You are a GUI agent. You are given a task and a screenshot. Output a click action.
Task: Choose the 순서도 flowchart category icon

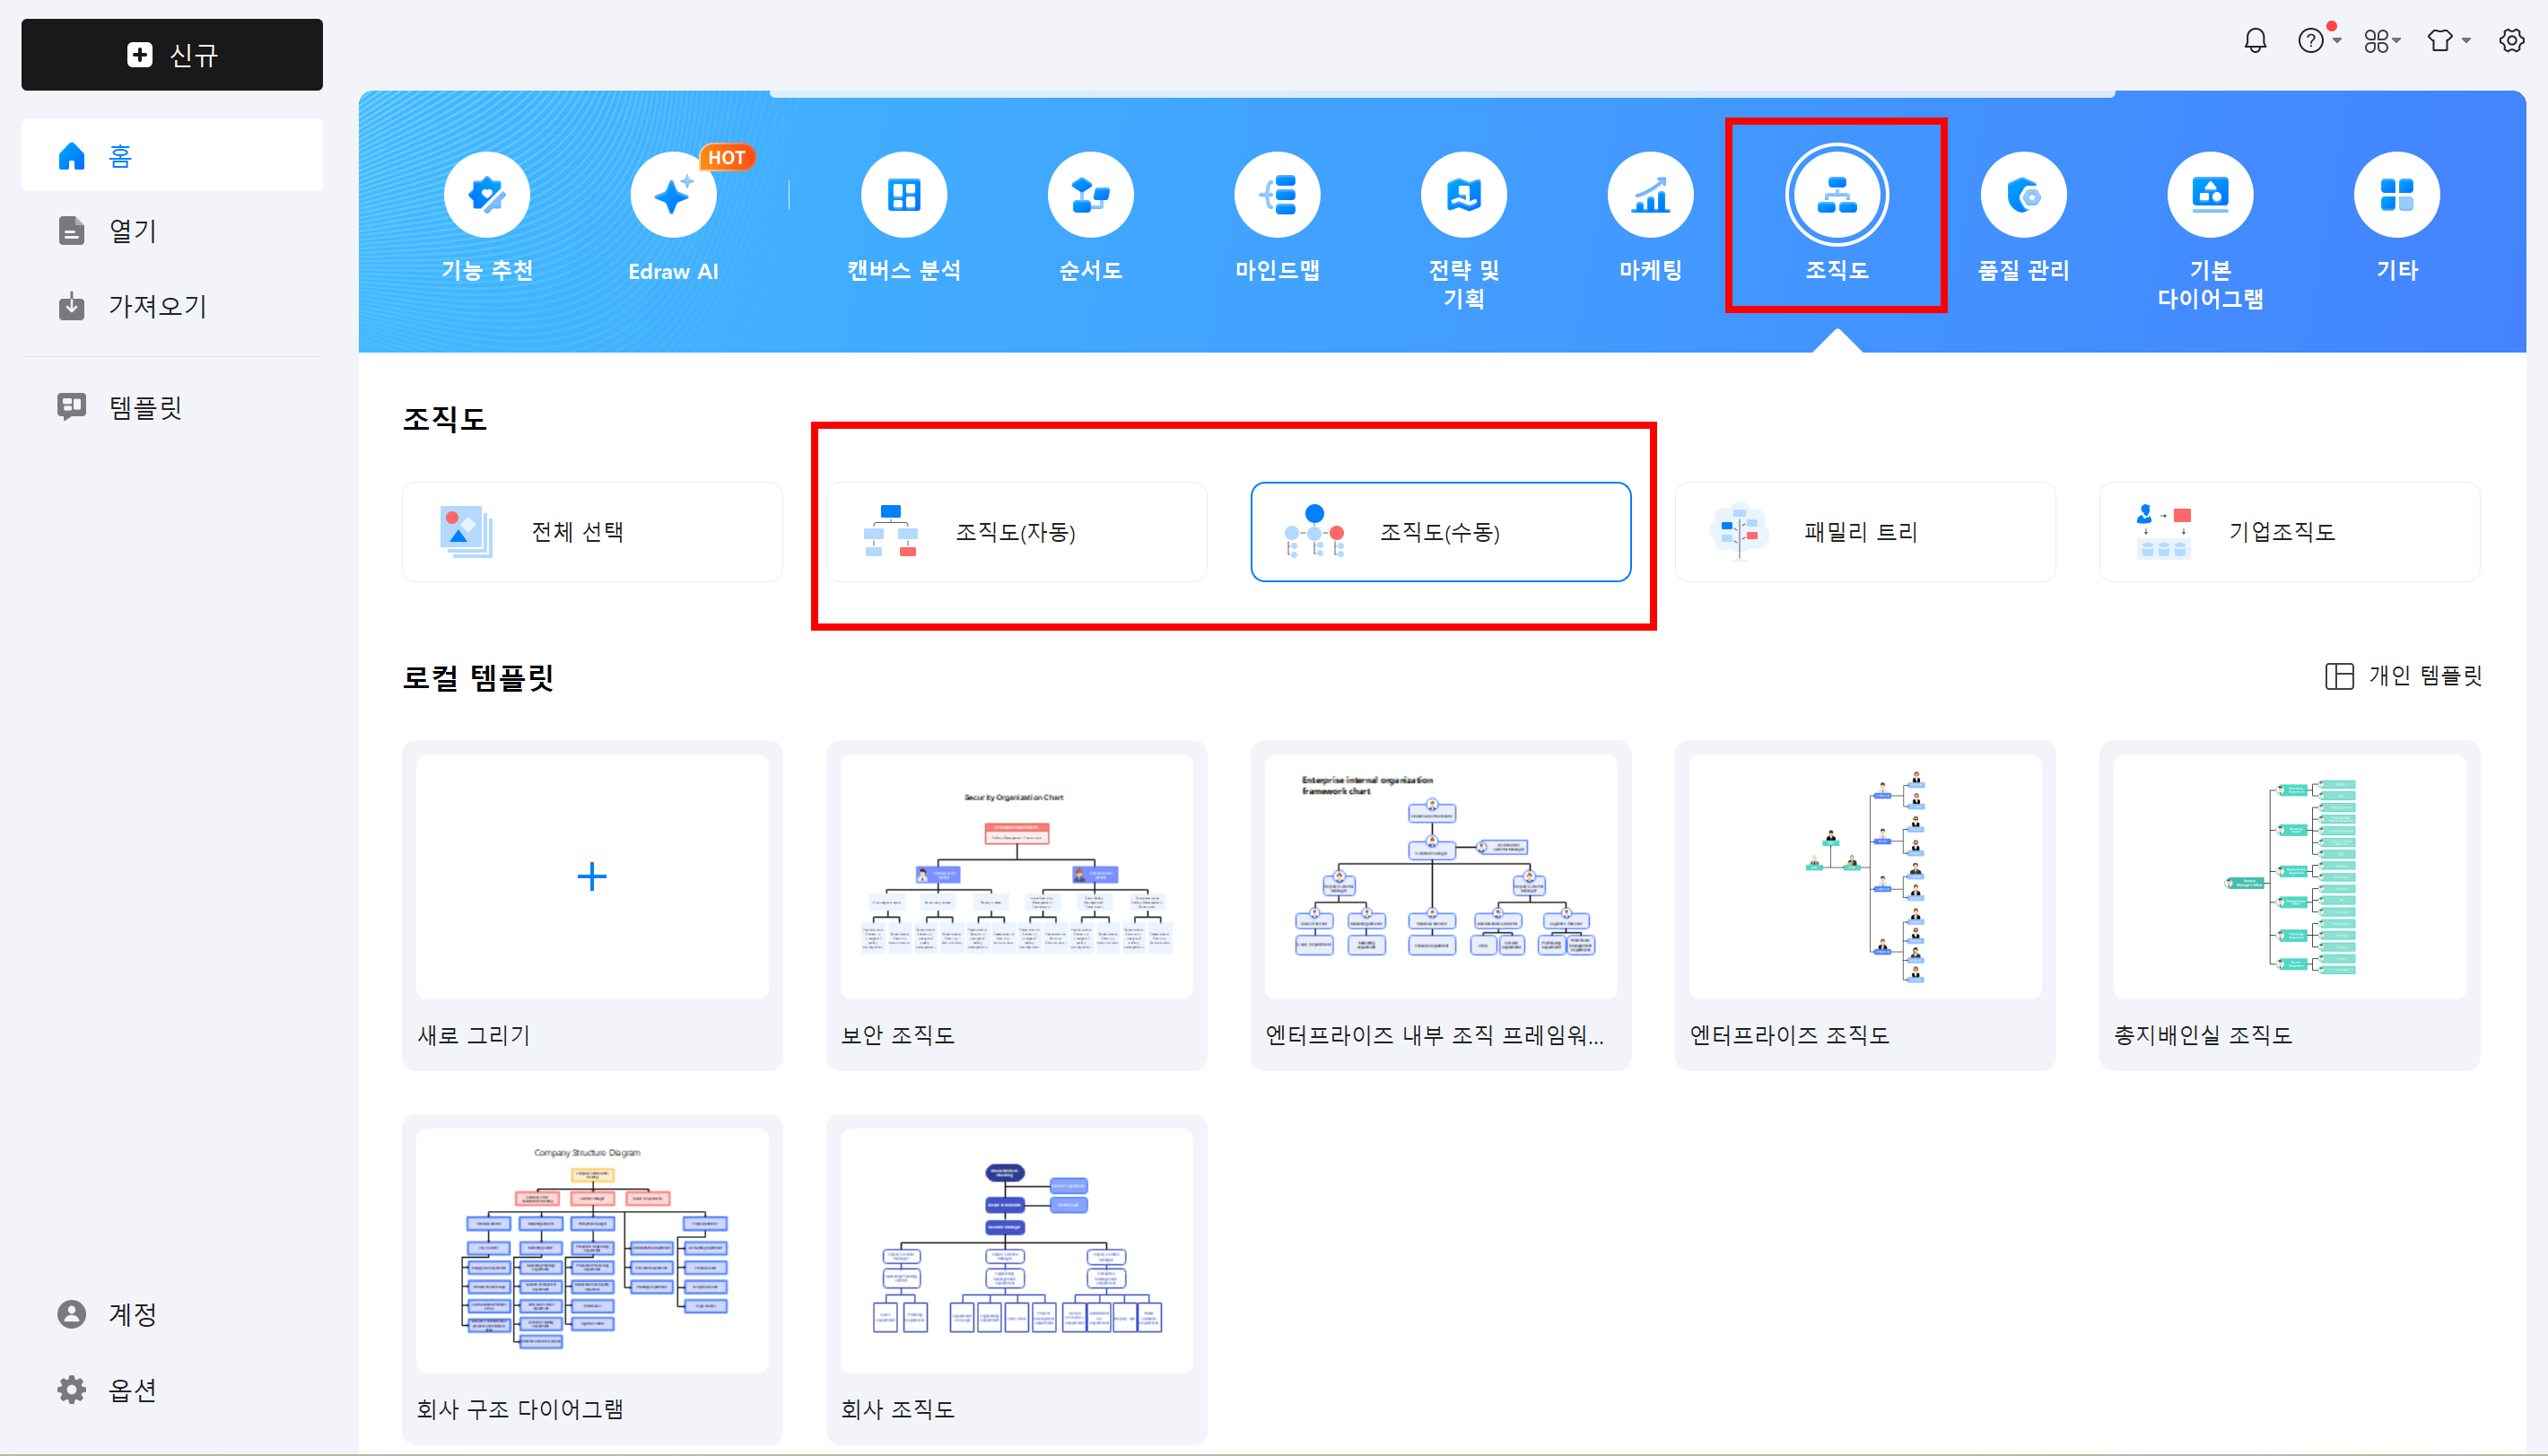(1090, 196)
